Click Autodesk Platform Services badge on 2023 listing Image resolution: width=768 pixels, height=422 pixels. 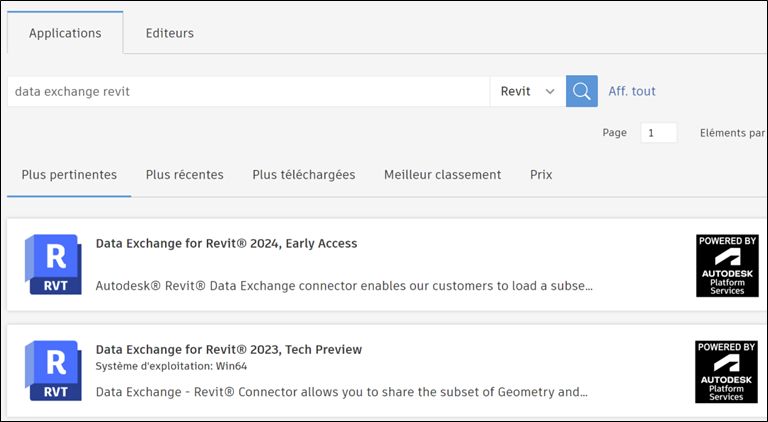click(726, 372)
